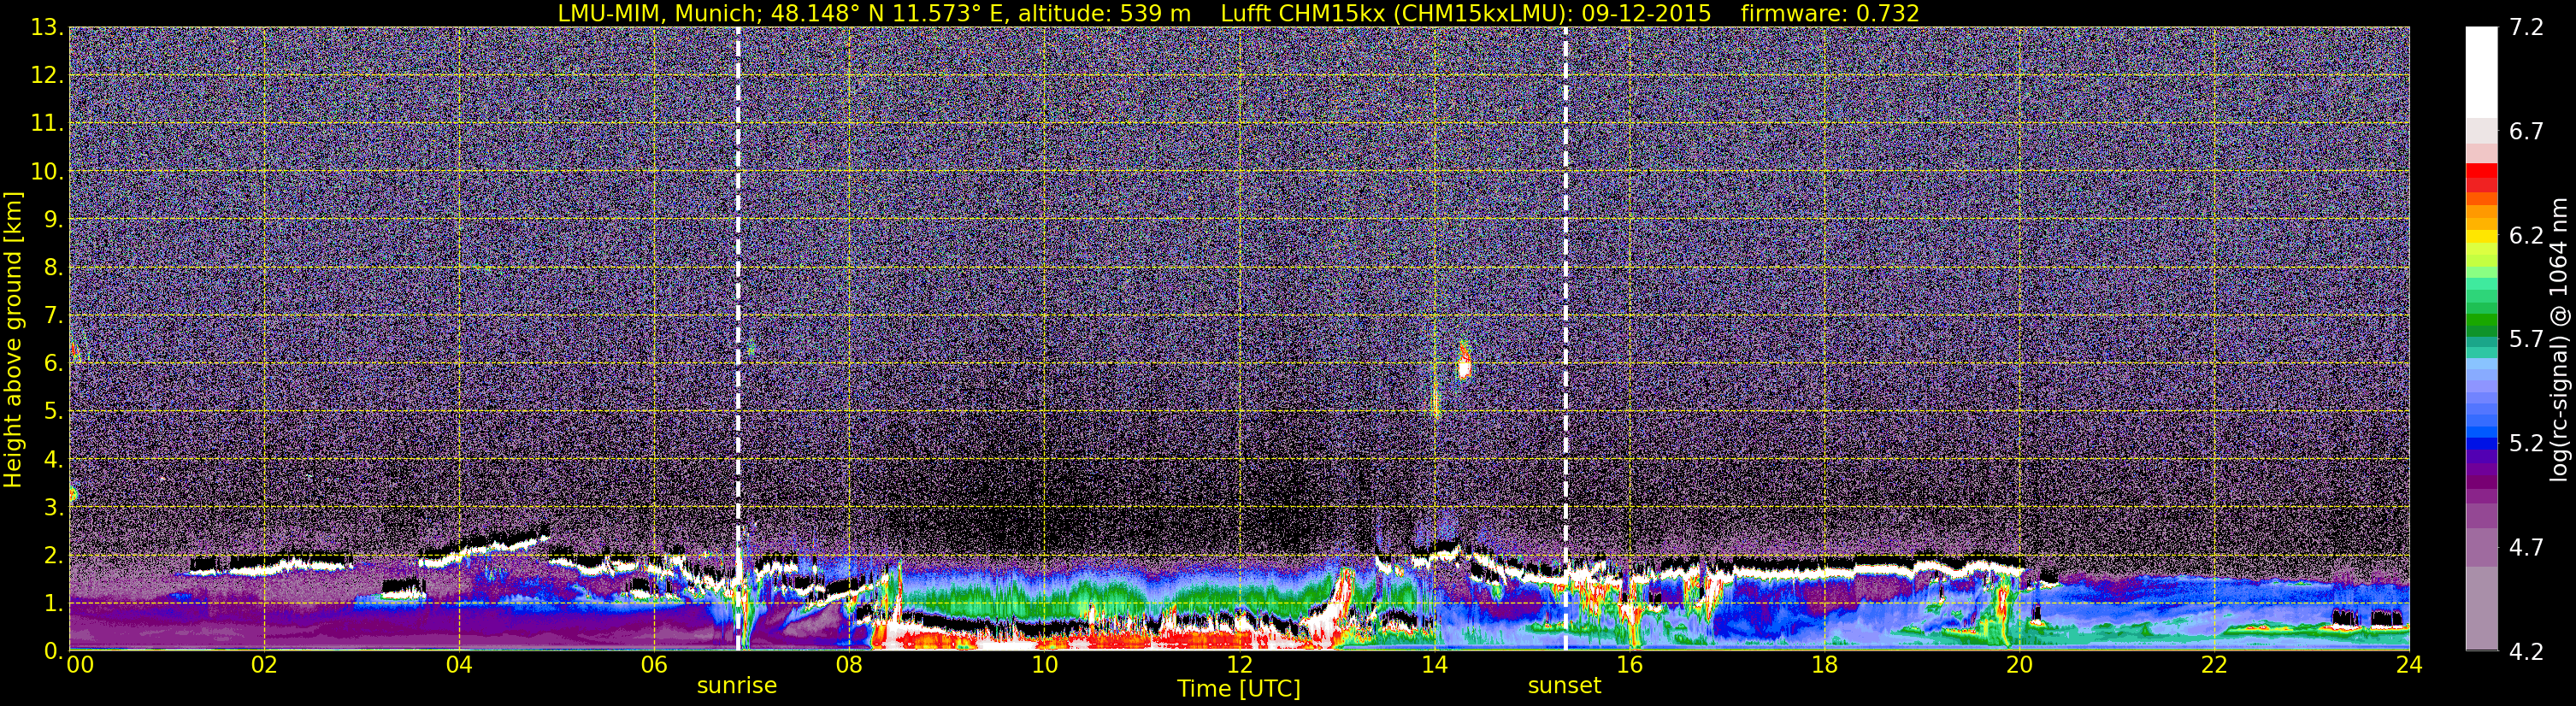Image resolution: width=2576 pixels, height=706 pixels.
Task: Click the height tick label "3."
Action: click(54, 508)
